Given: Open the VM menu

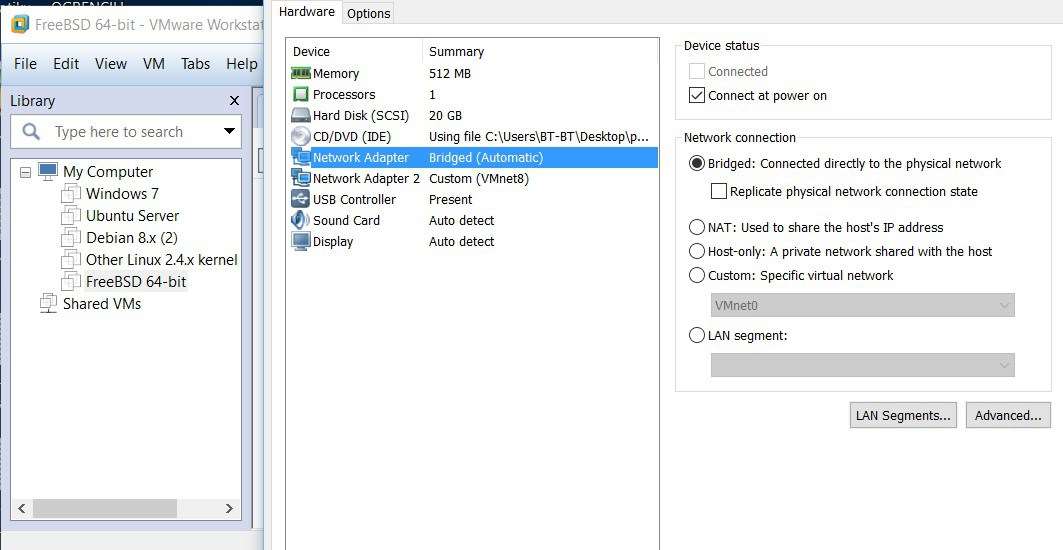Looking at the screenshot, I should [x=154, y=64].
